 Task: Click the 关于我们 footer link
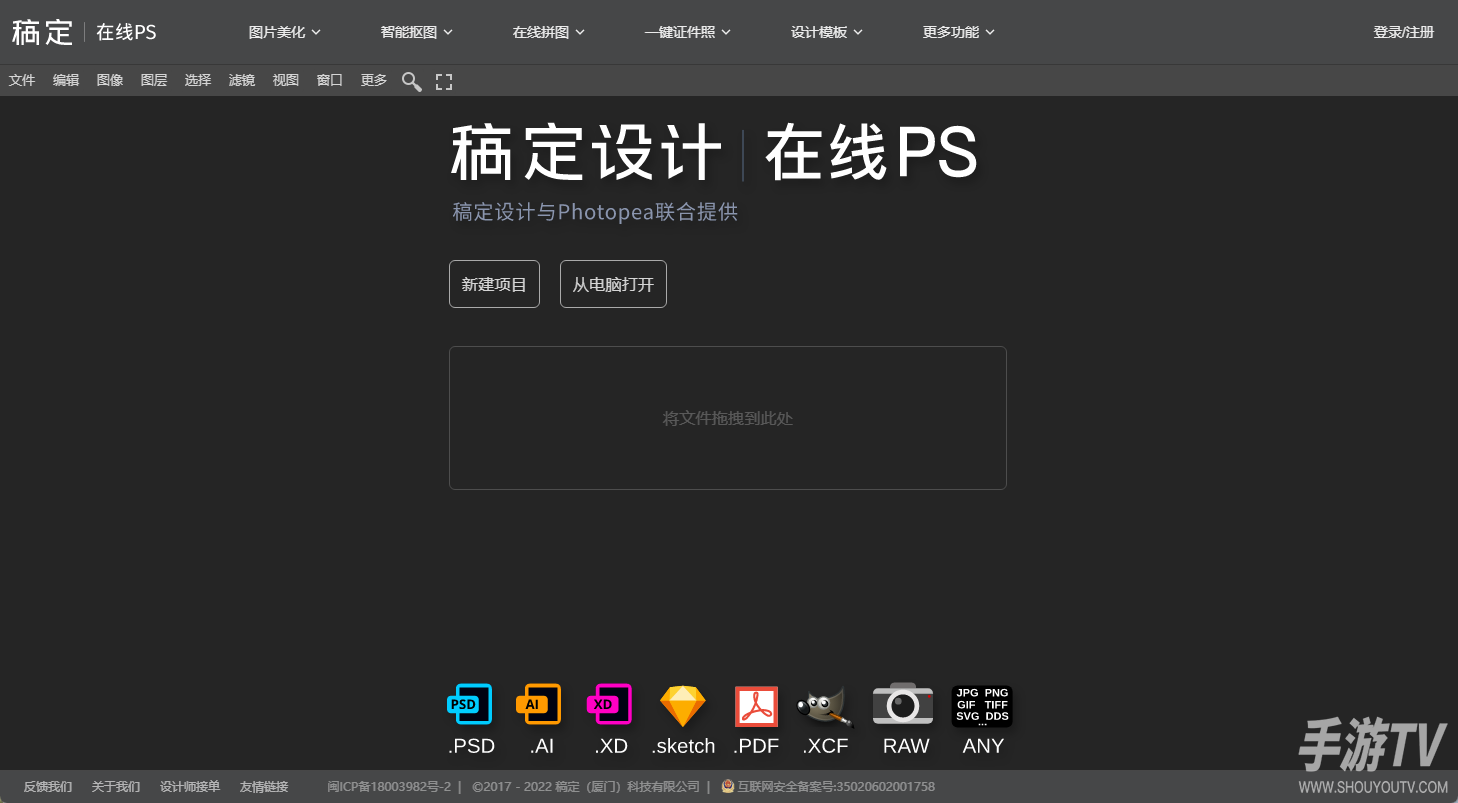click(x=116, y=787)
